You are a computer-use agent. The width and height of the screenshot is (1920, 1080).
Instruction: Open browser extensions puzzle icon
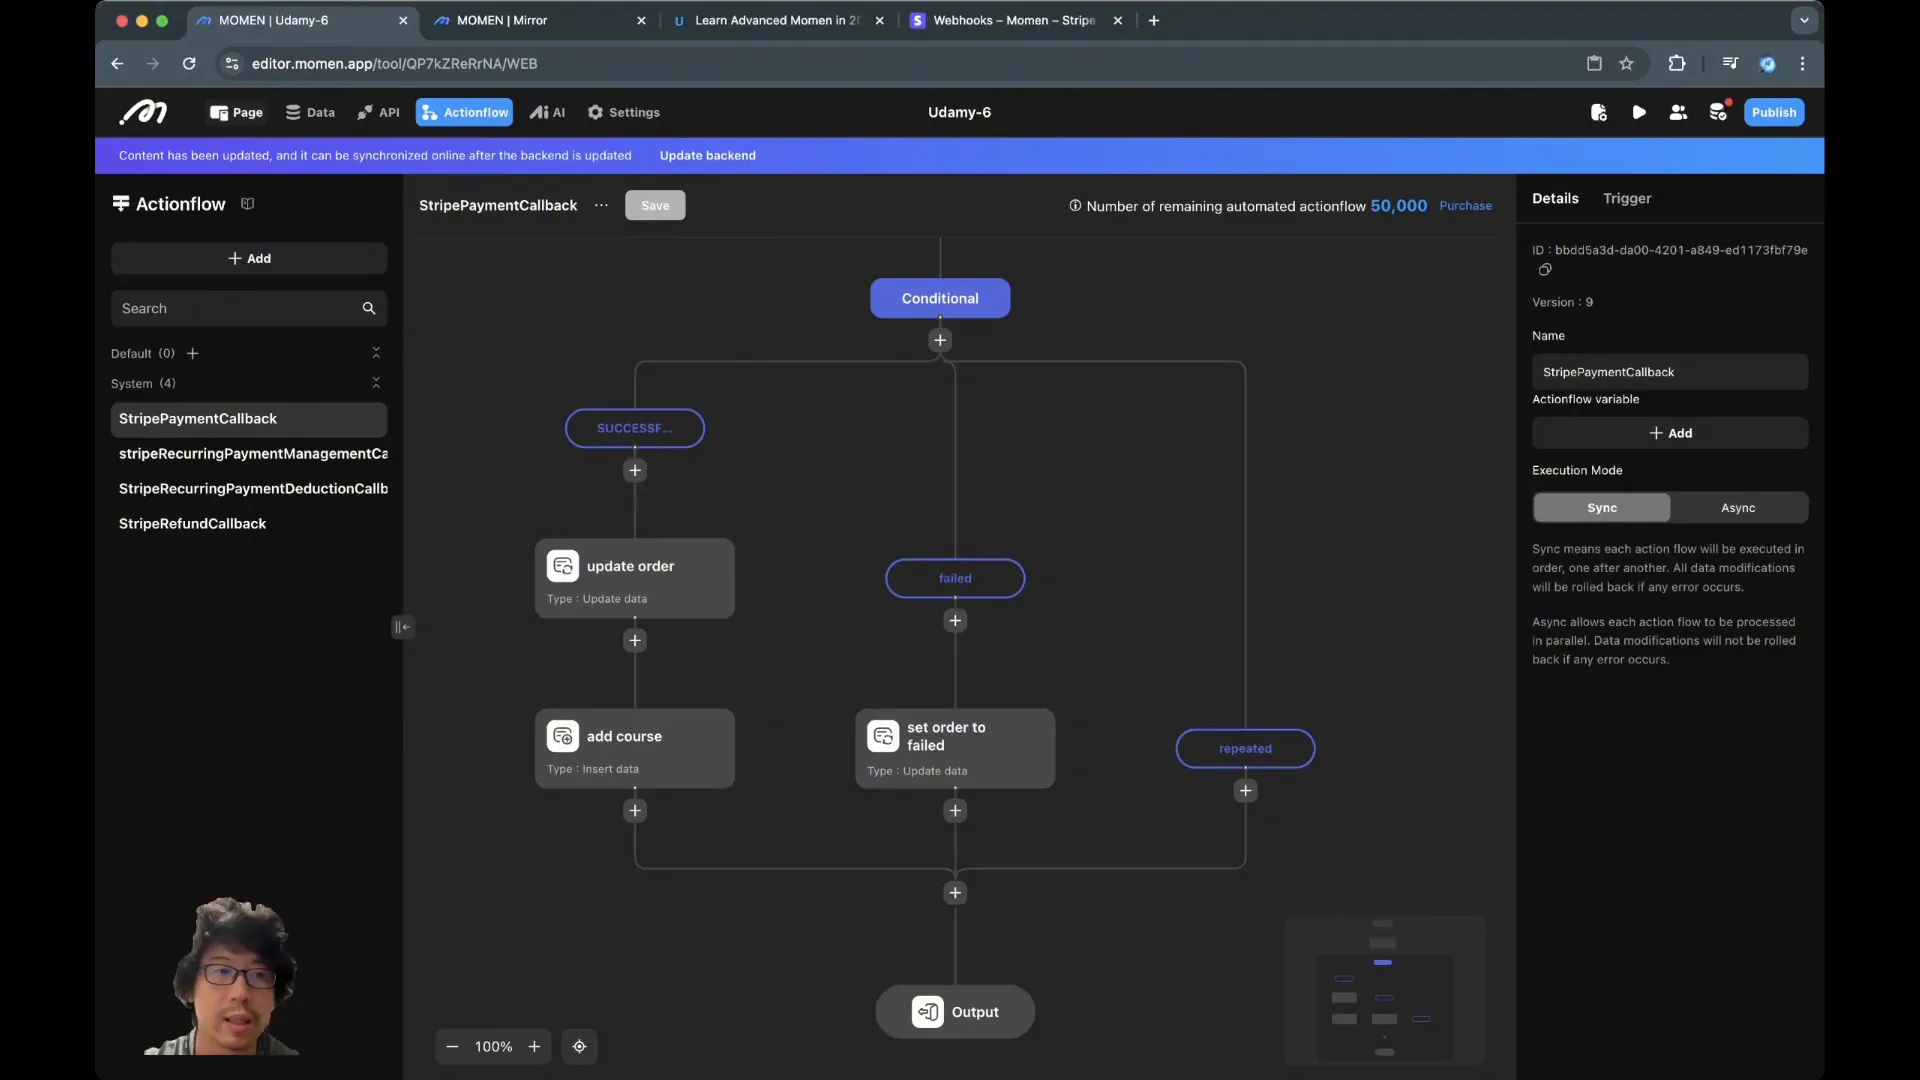(x=1677, y=64)
